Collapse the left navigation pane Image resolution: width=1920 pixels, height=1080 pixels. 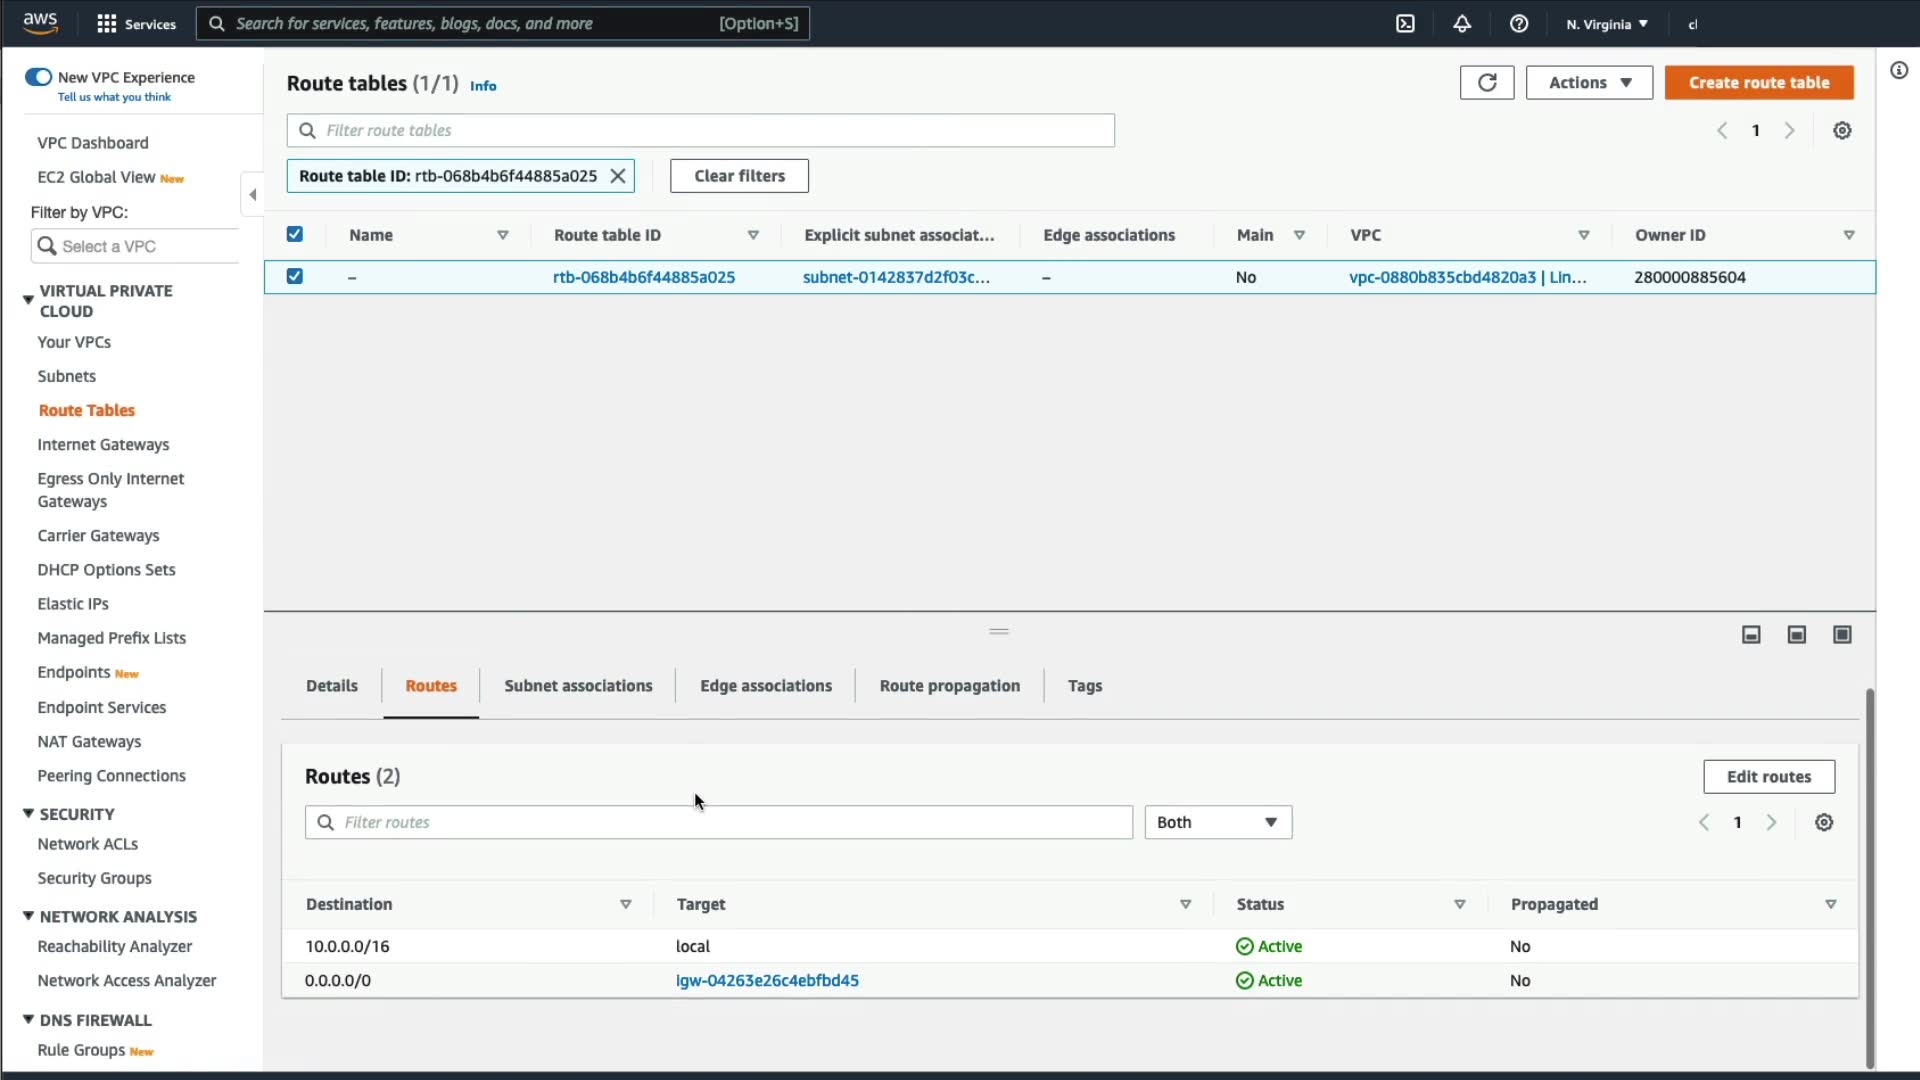point(252,195)
